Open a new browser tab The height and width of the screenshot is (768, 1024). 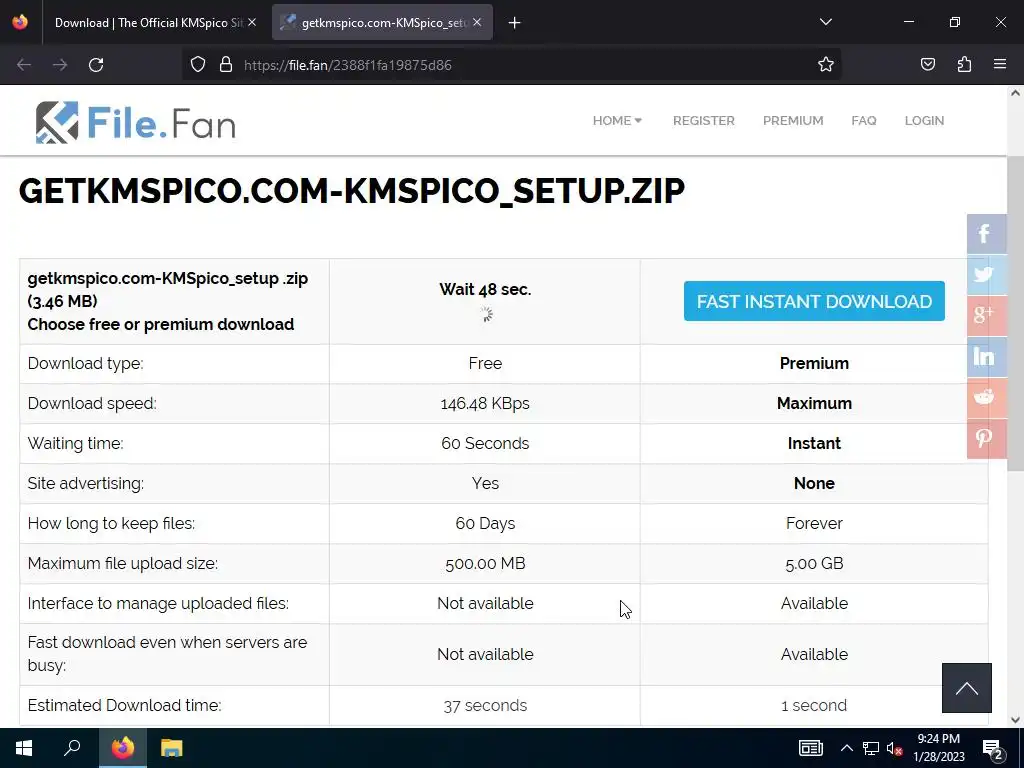coord(514,23)
